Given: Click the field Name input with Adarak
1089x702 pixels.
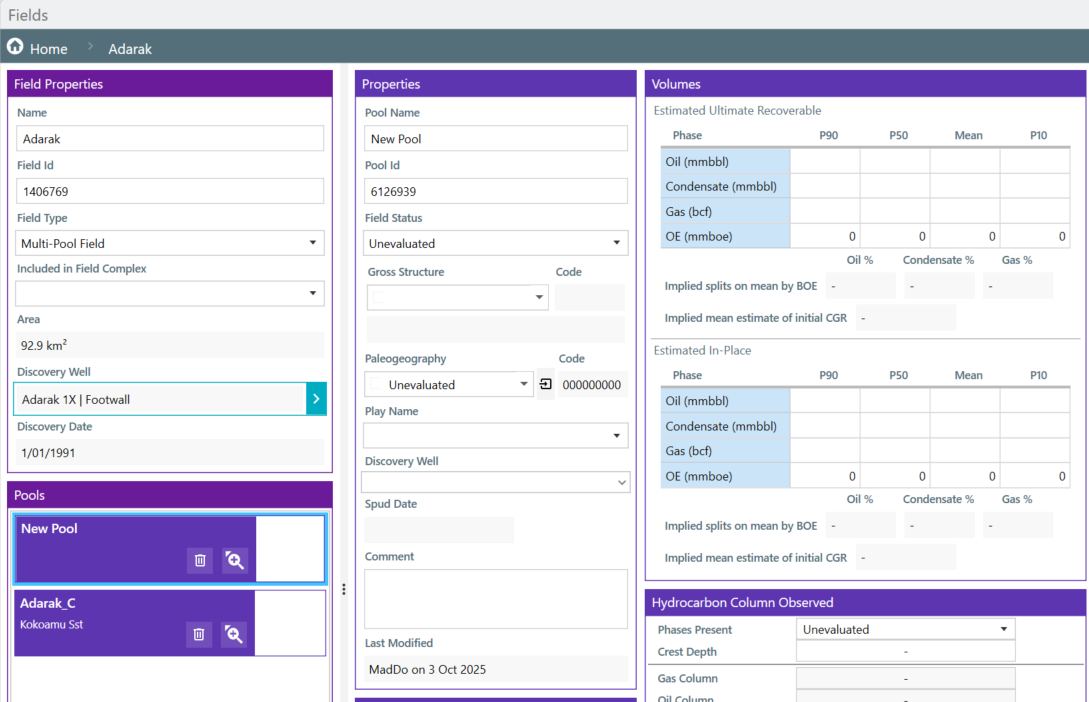Looking at the screenshot, I should tap(169, 138).
